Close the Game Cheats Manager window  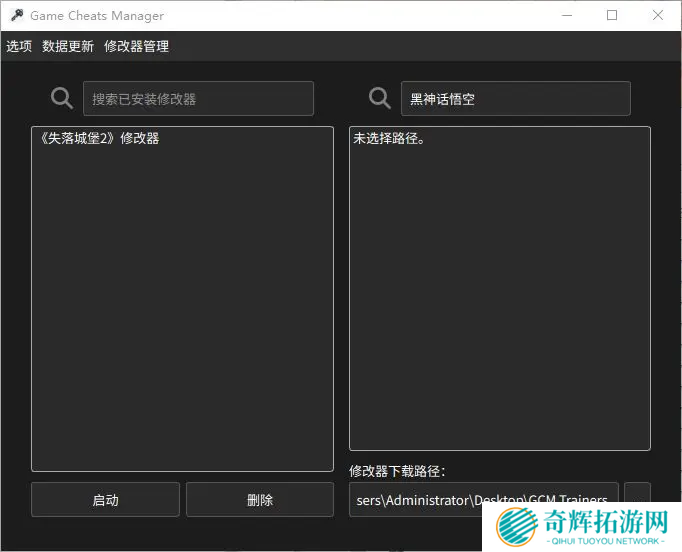[x=657, y=16]
